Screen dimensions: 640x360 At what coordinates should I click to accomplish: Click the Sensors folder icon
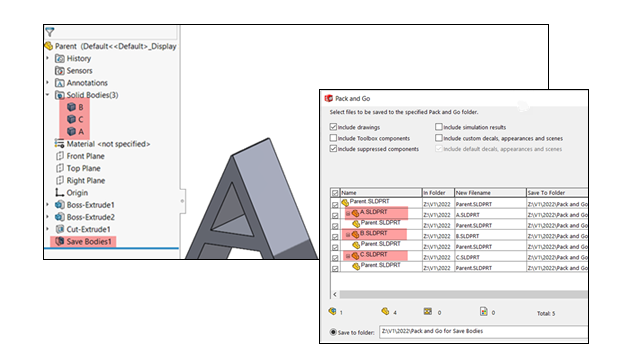(60, 70)
